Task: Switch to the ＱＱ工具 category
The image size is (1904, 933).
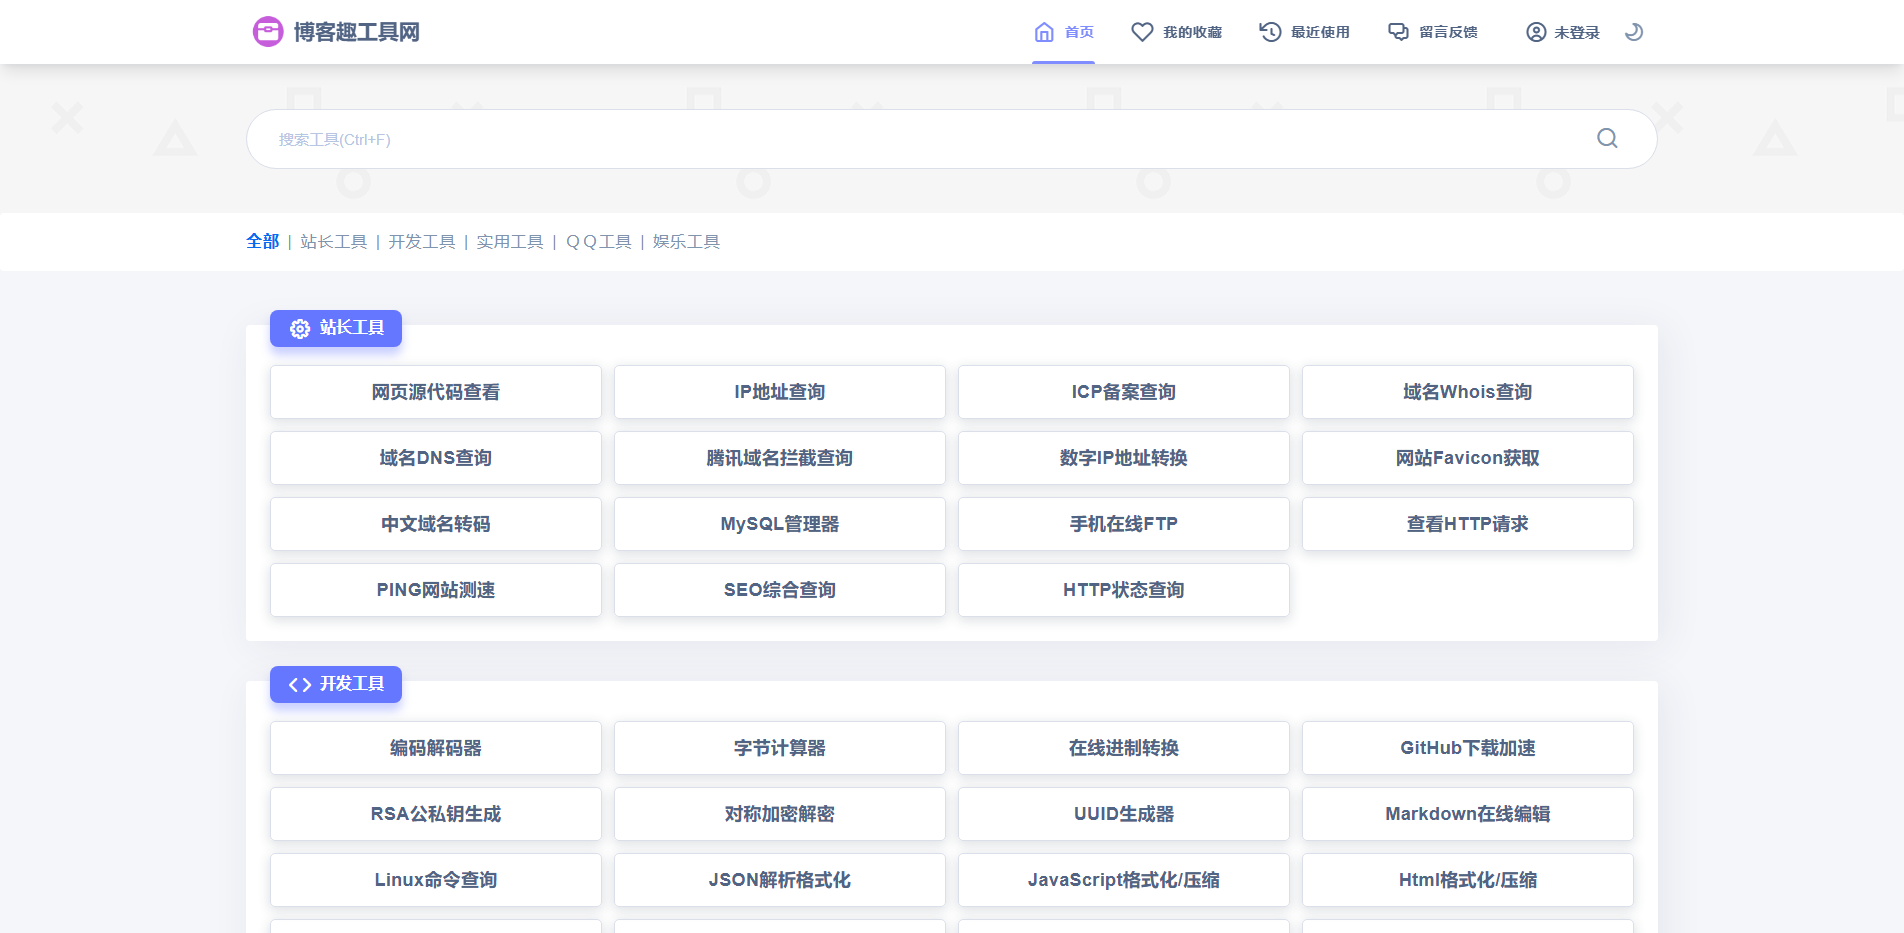Action: coord(598,241)
